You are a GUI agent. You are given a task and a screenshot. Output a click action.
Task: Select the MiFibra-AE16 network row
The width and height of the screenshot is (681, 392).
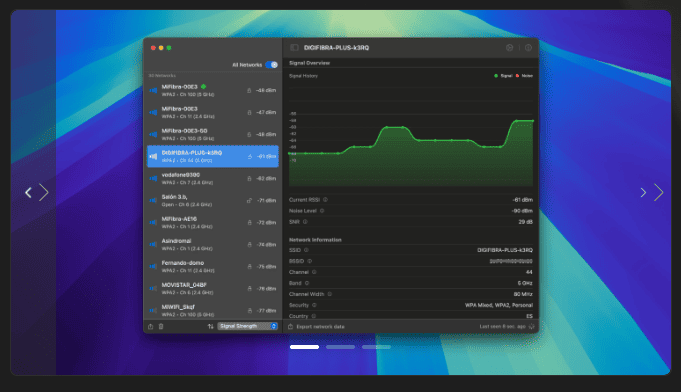[x=213, y=223]
